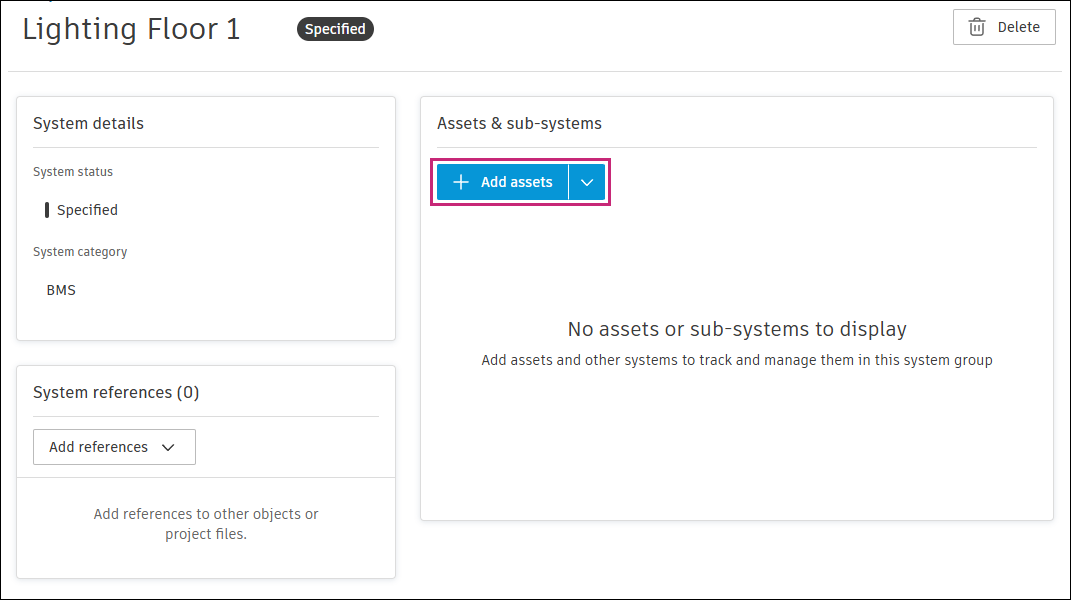Click the System references (0) heading

[116, 392]
